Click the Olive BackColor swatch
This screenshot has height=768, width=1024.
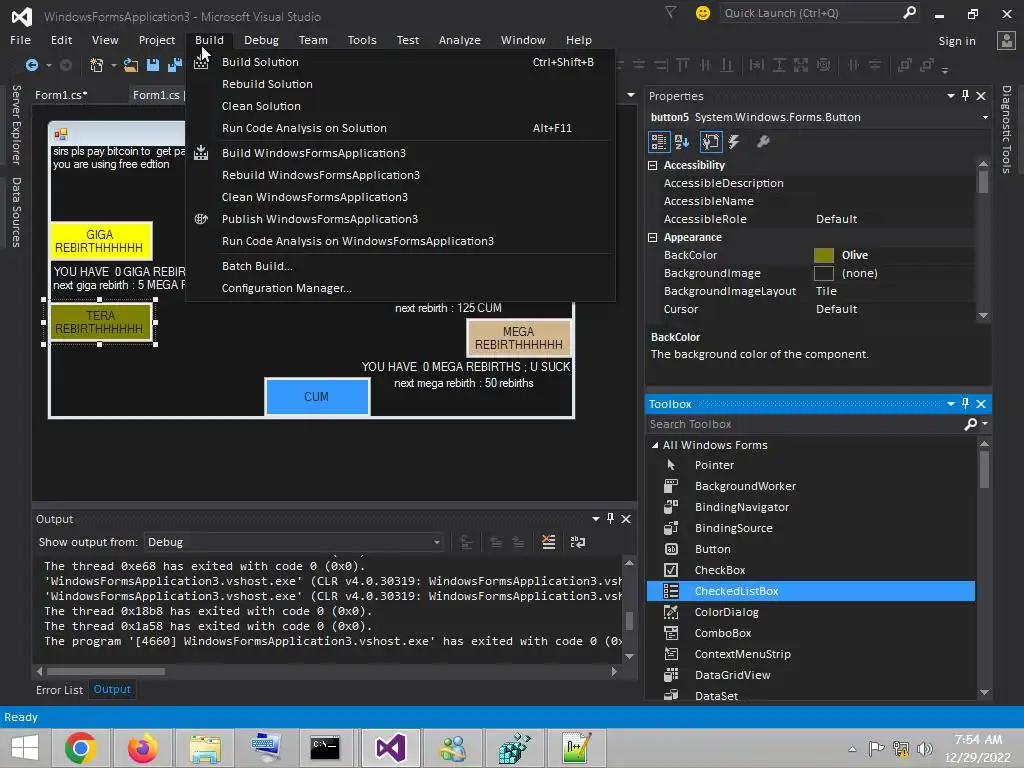824,255
